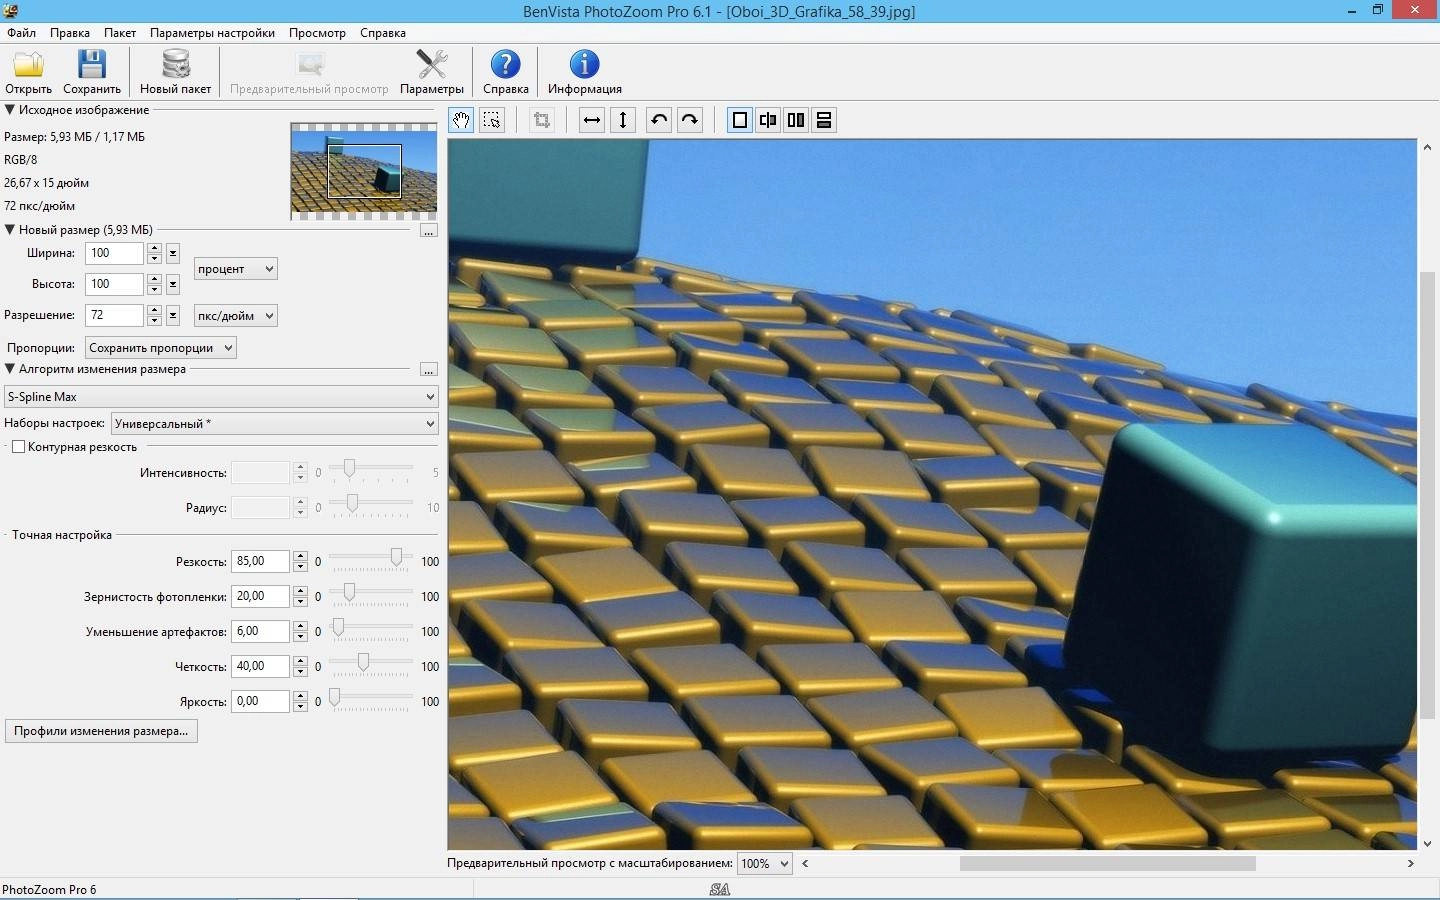Click the Ширина input field
The height and width of the screenshot is (900, 1440).
pos(114,253)
